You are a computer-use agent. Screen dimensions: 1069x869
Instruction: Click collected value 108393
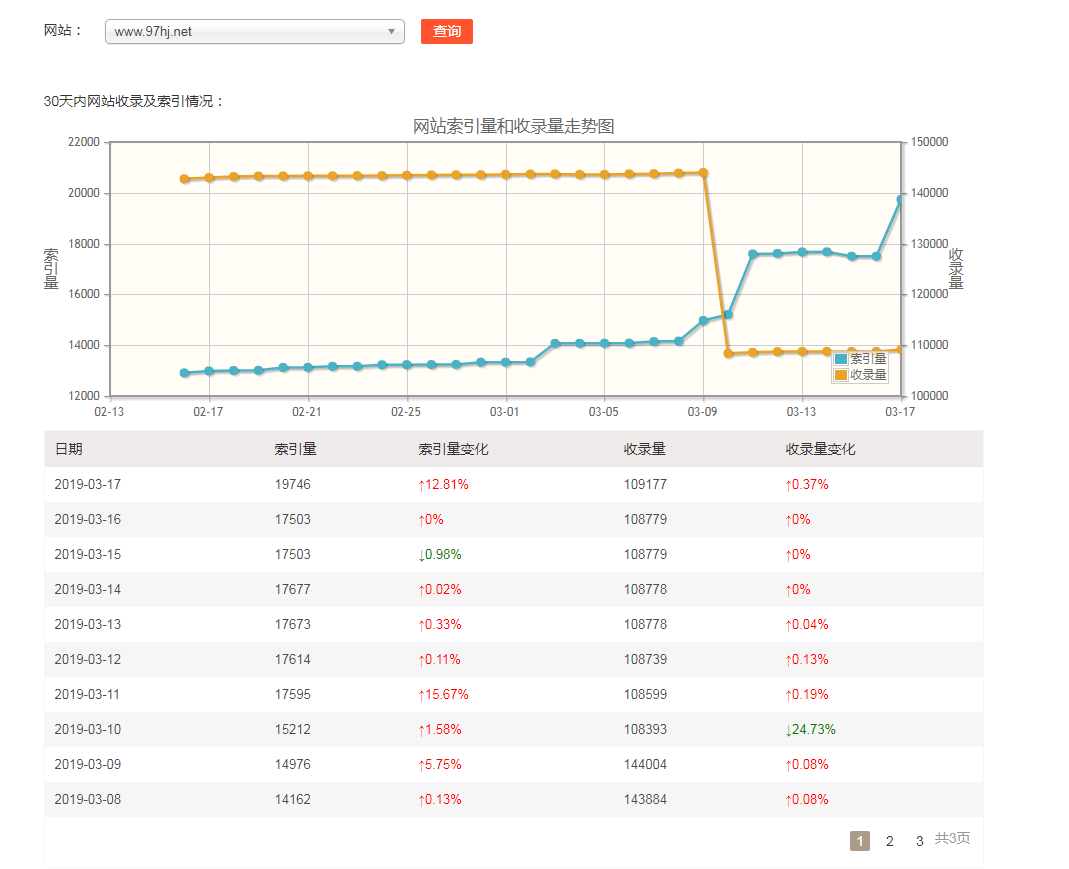click(x=645, y=729)
